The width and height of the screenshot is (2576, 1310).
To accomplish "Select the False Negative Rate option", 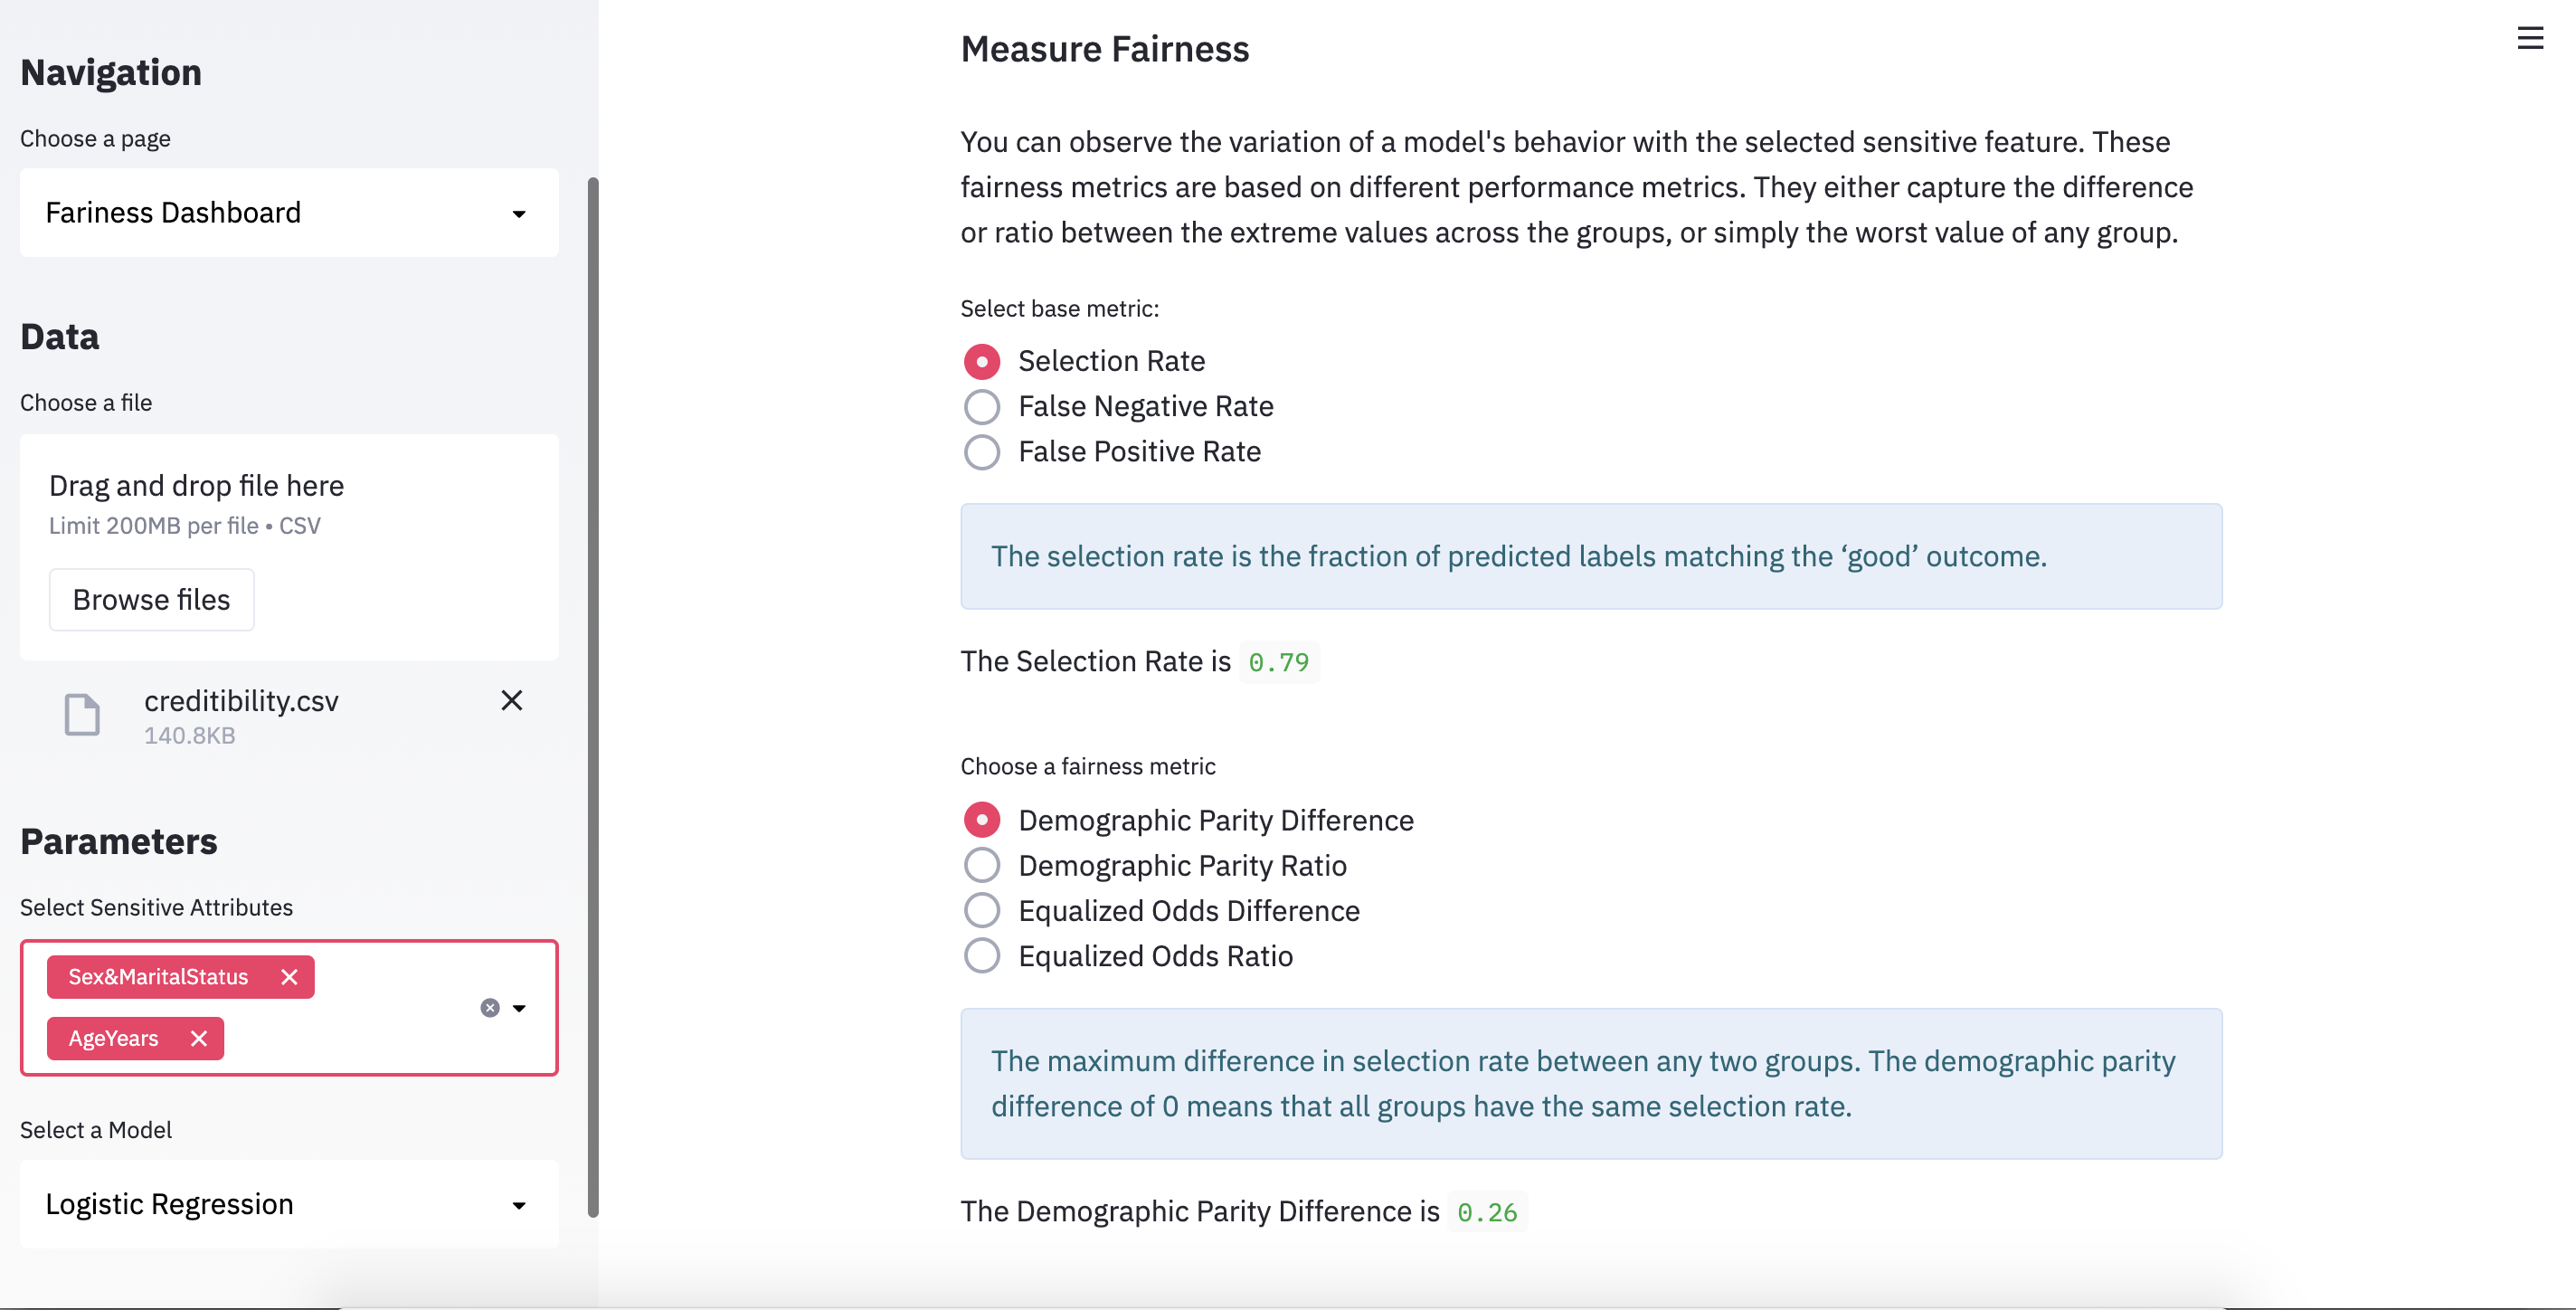I will [x=982, y=407].
